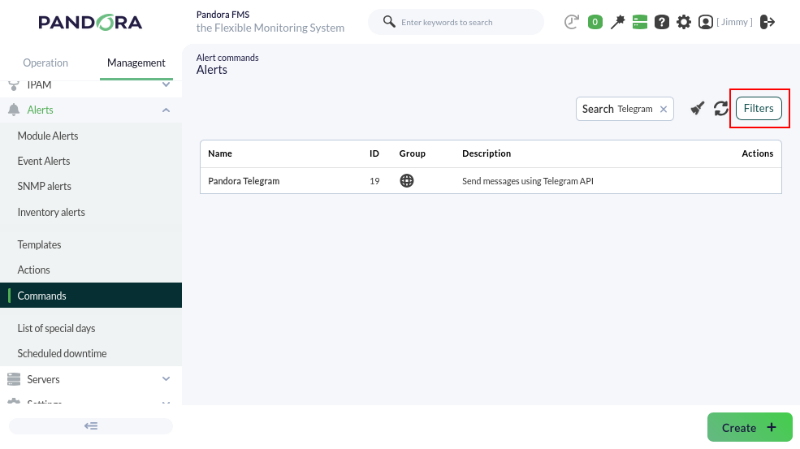This screenshot has width=800, height=449.
Task: Click the Actions column header
Action: [757, 154]
